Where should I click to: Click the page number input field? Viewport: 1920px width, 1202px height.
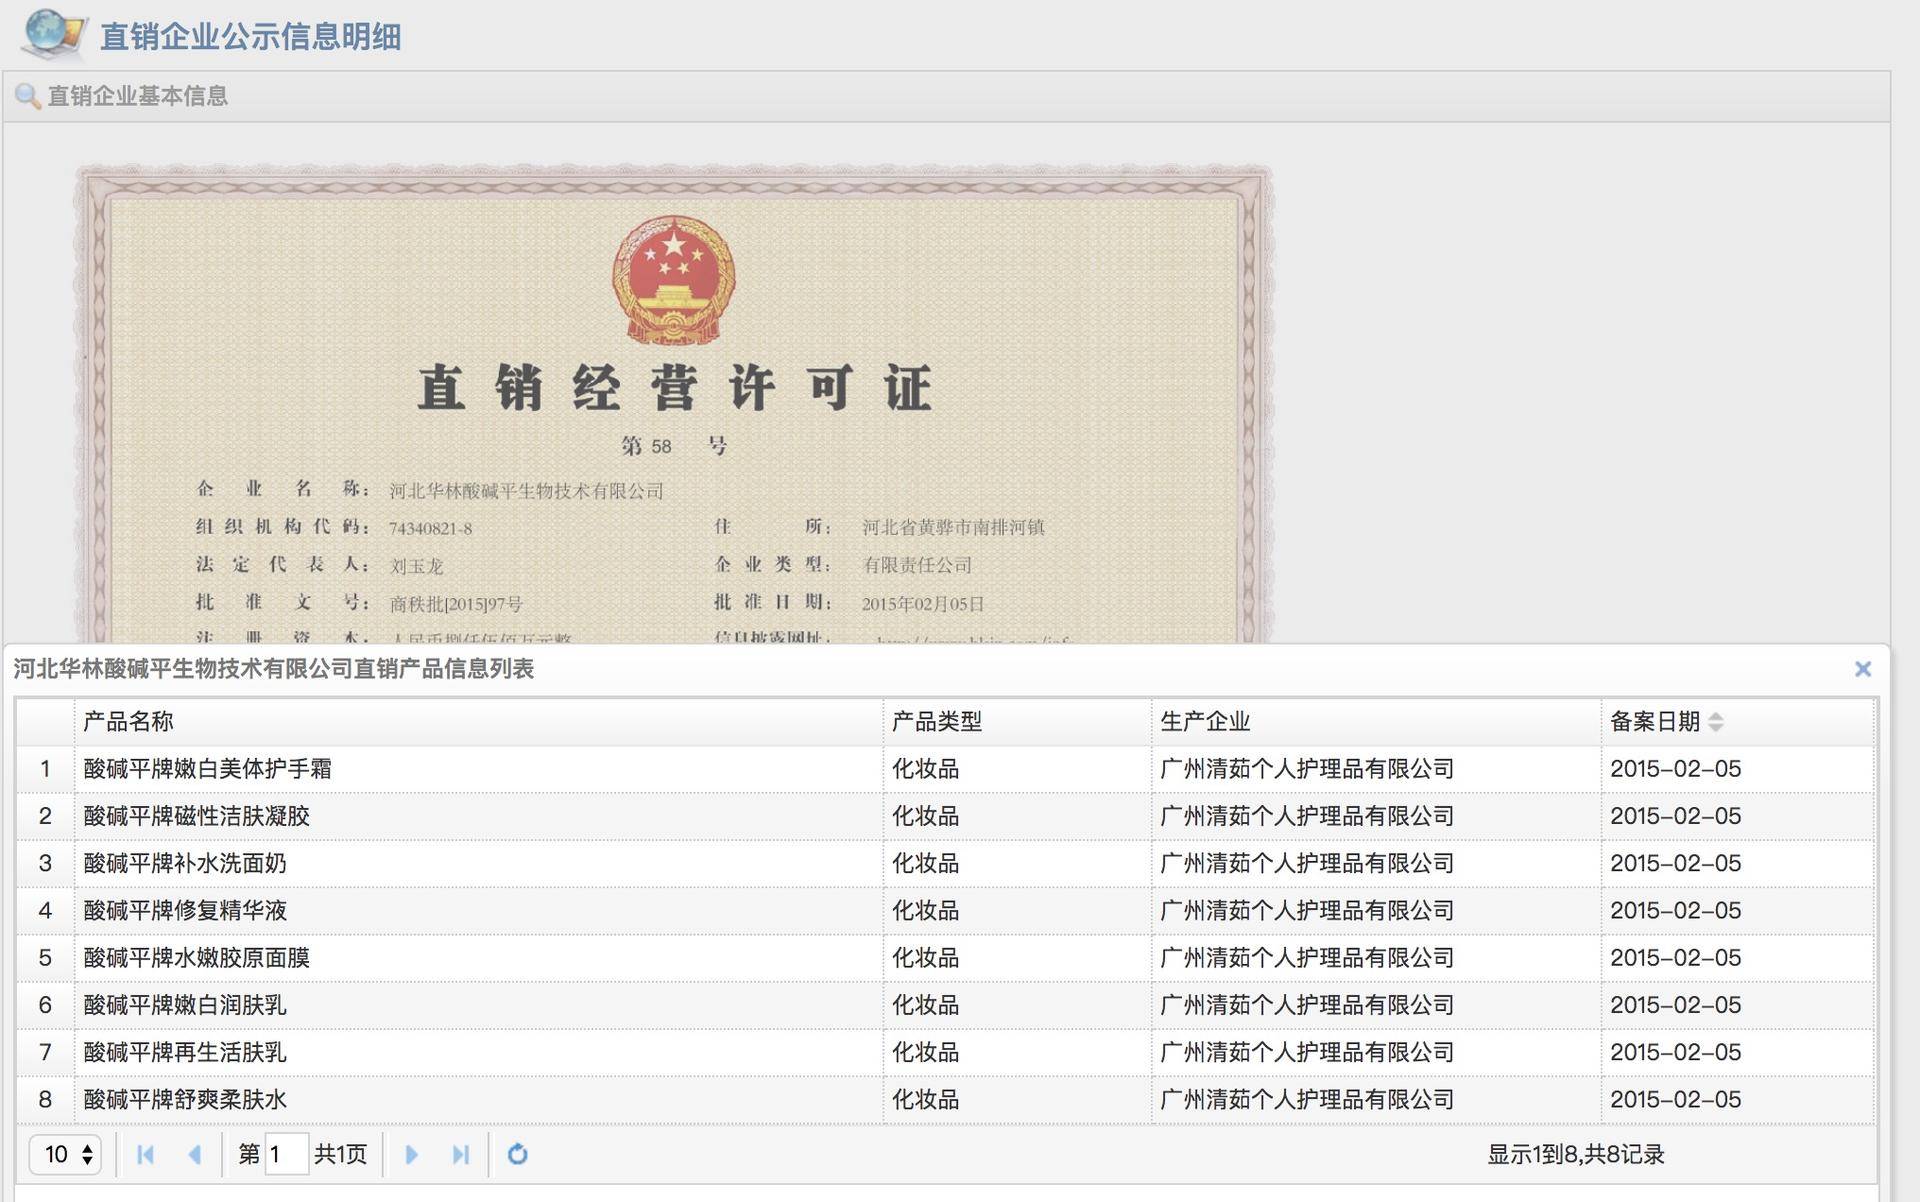tap(286, 1155)
